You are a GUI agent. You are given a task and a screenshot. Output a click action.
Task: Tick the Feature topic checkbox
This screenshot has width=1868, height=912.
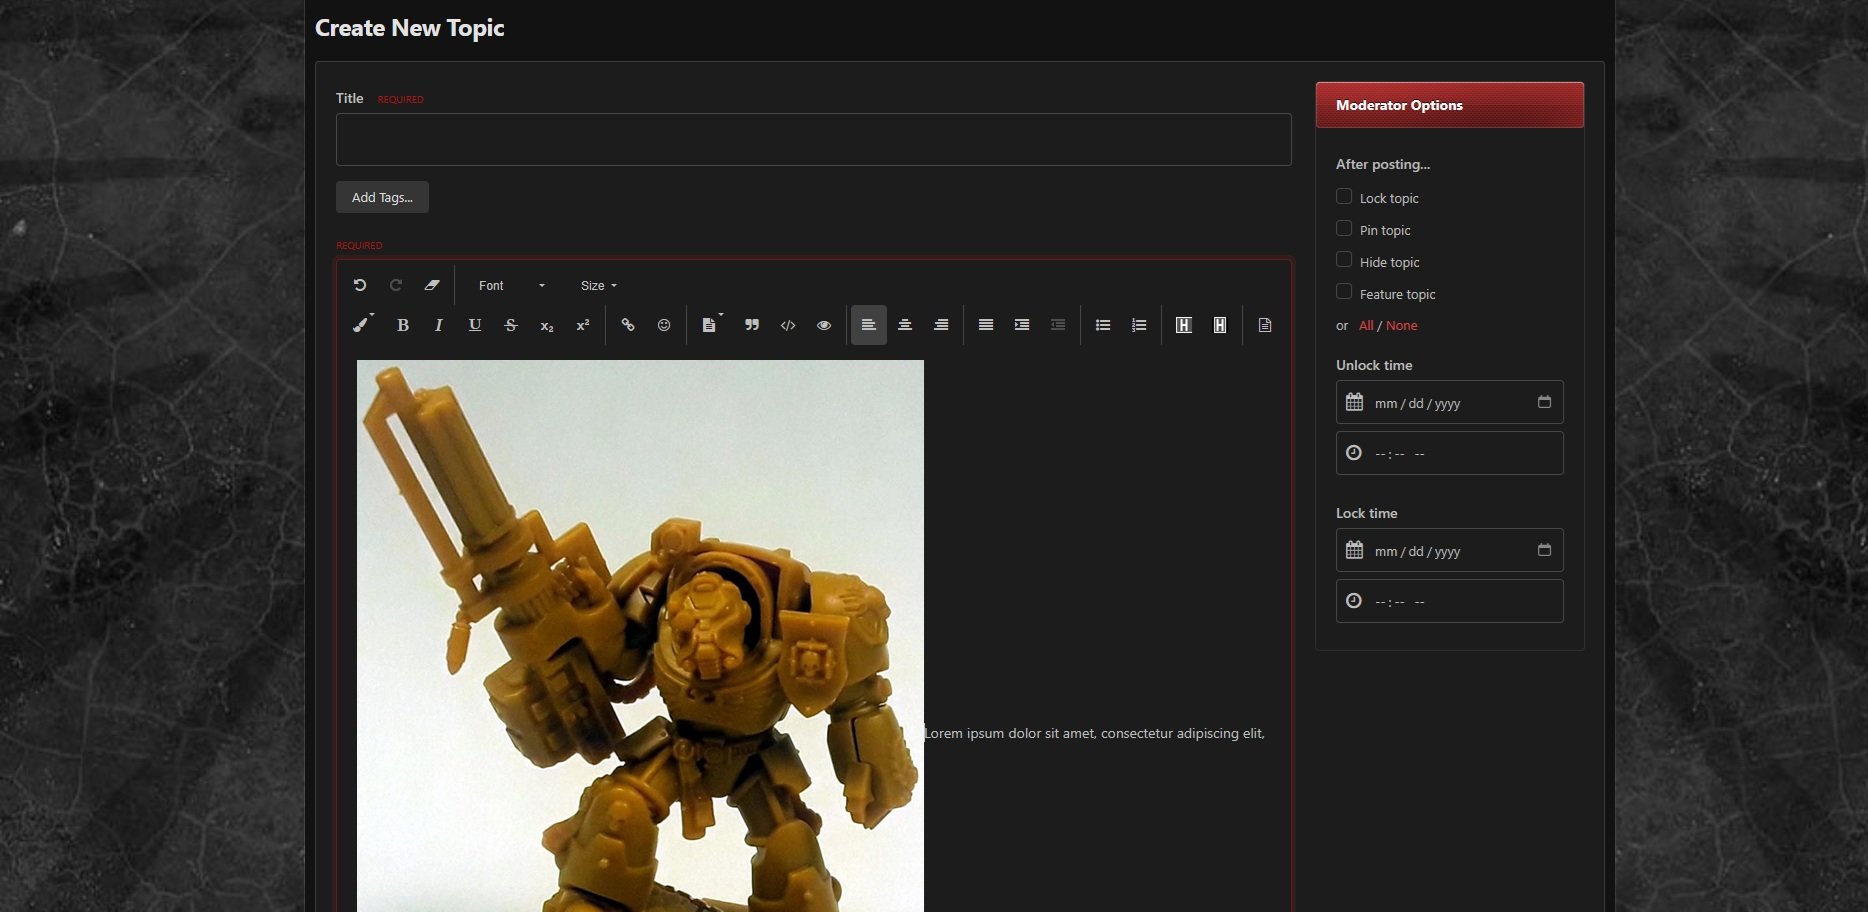[1344, 292]
